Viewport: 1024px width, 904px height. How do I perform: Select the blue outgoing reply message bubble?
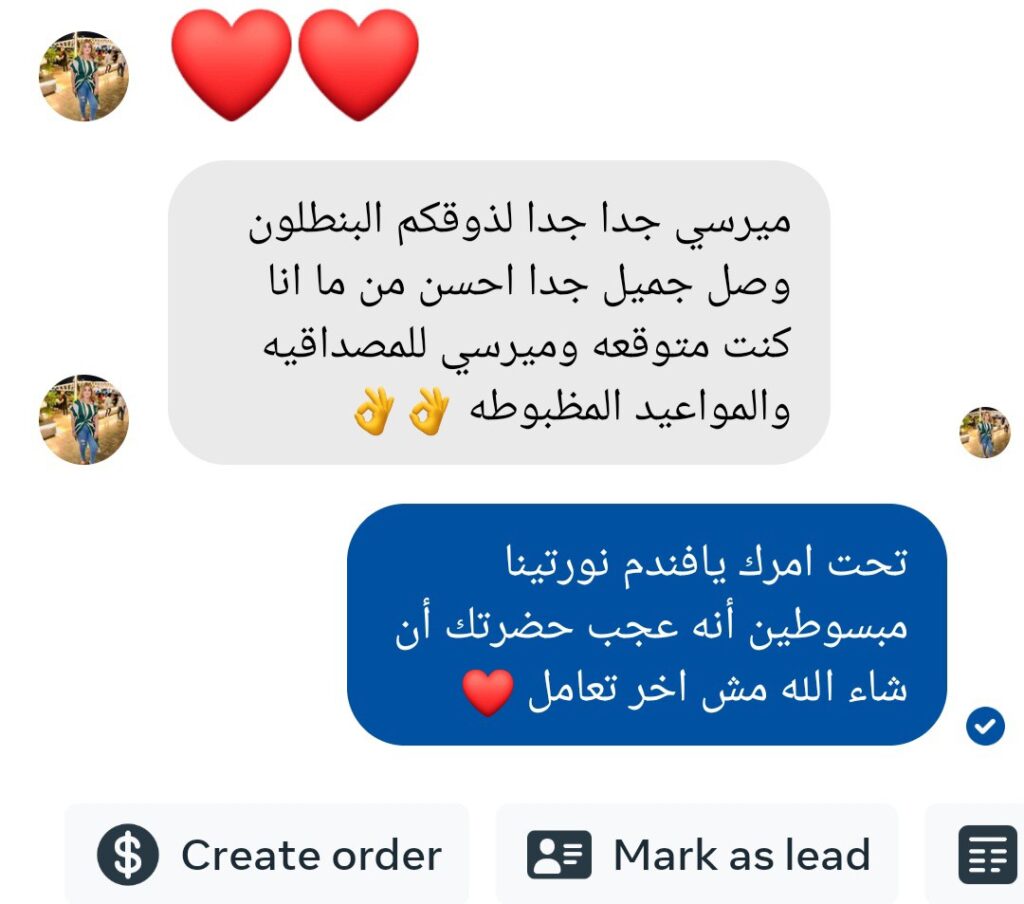click(647, 624)
